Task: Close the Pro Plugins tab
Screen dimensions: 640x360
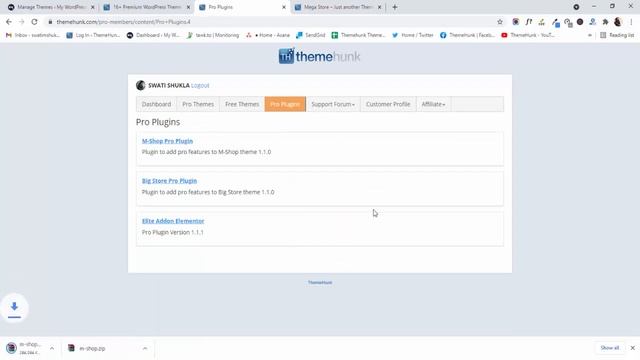Action: 284,7
